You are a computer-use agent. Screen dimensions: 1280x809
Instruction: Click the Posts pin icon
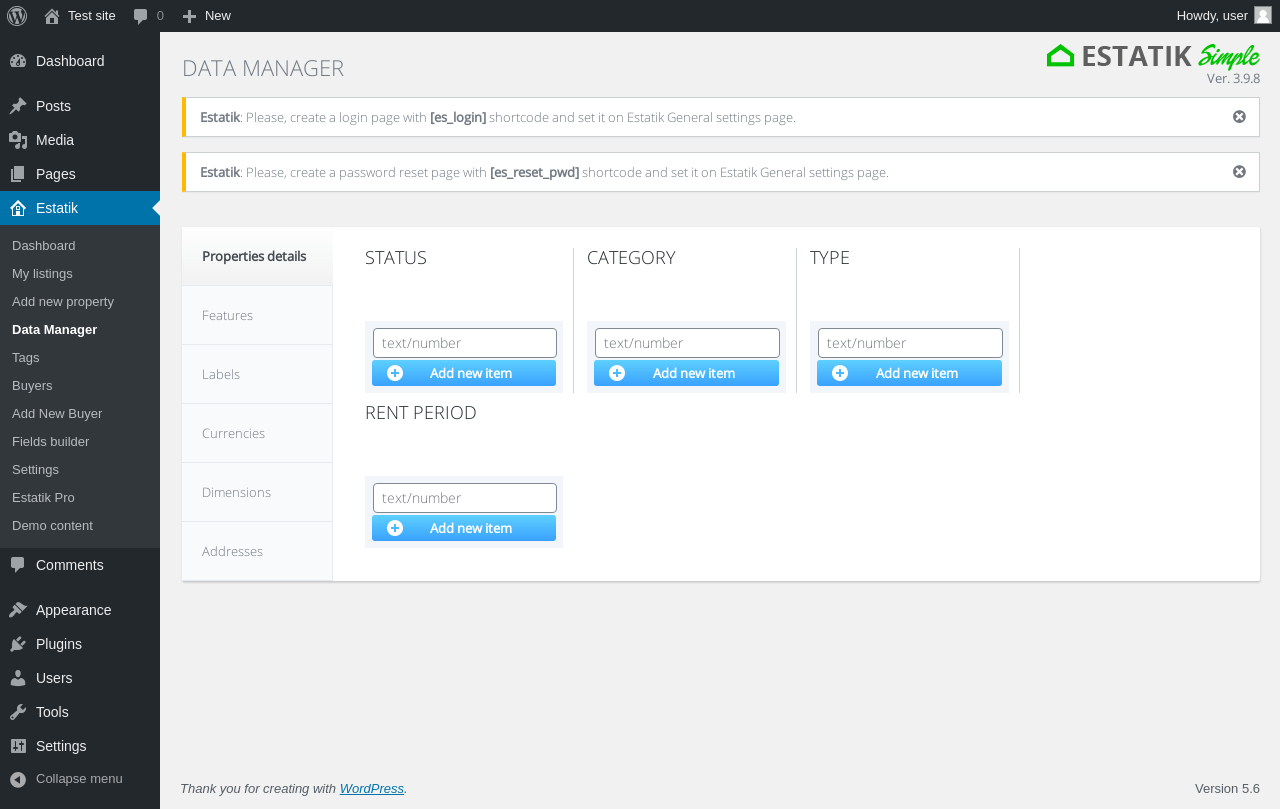(18, 106)
